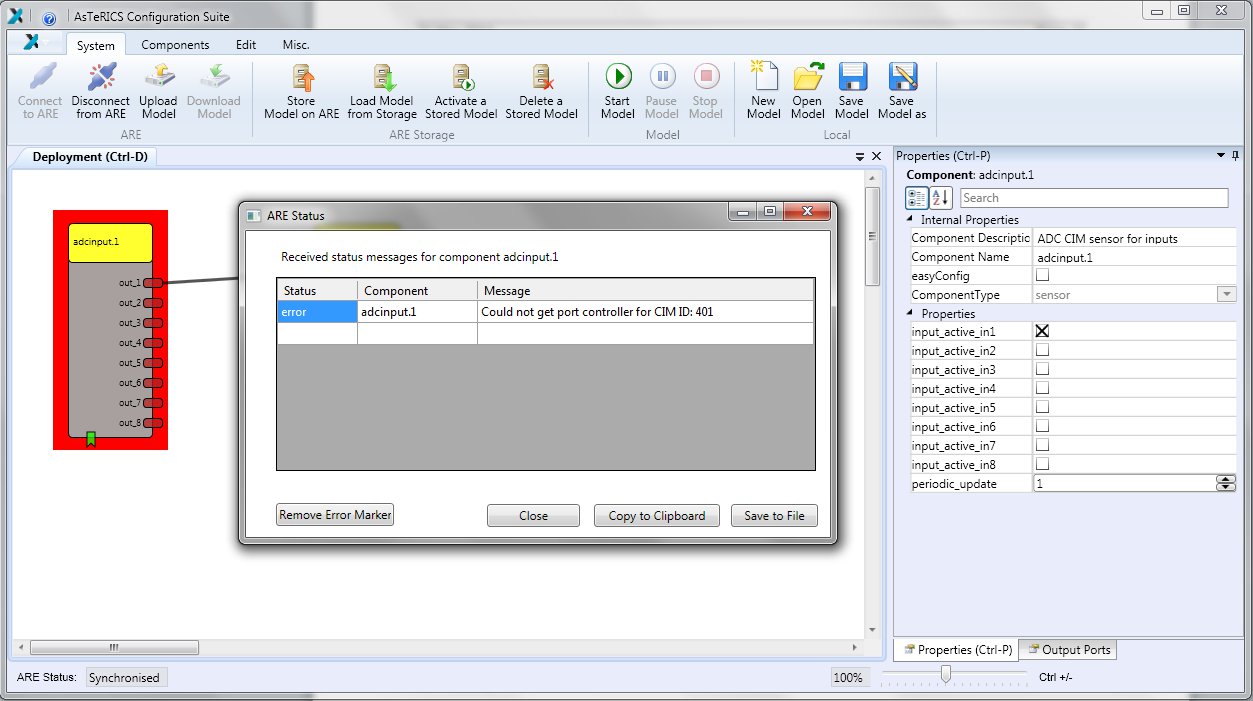The width and height of the screenshot is (1253, 701).
Task: Click Load Model from Storage icon
Action: click(x=382, y=77)
